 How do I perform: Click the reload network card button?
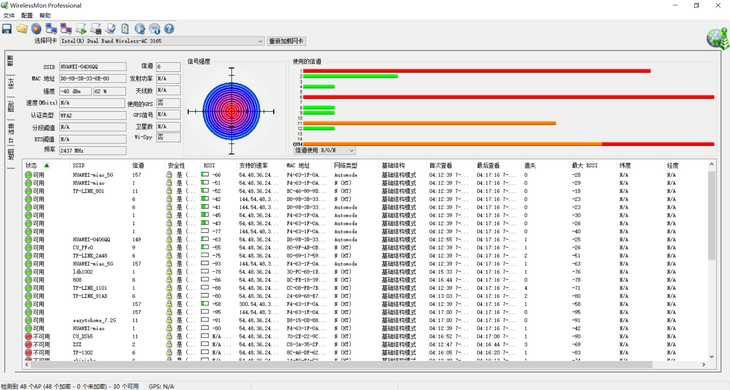coord(286,41)
